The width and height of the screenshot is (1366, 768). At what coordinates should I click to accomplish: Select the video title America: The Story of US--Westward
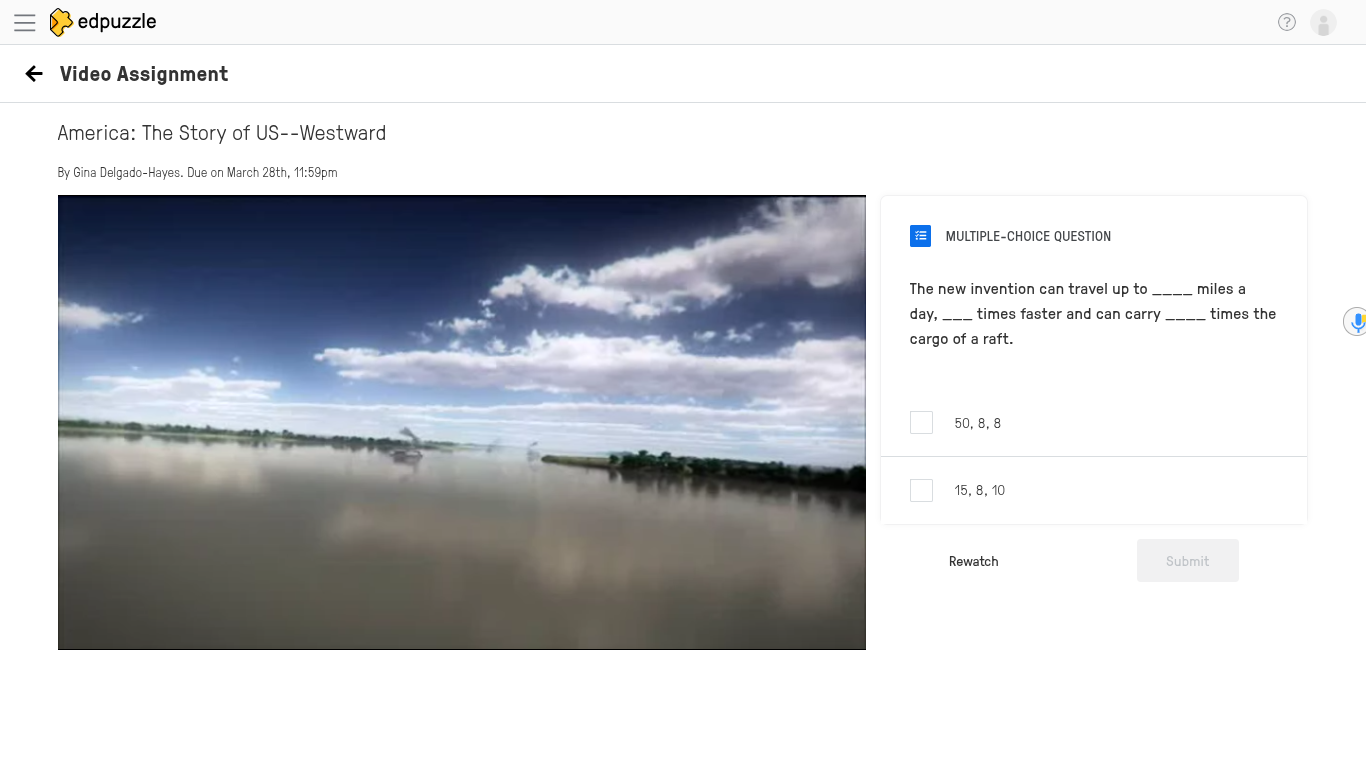[x=222, y=133]
